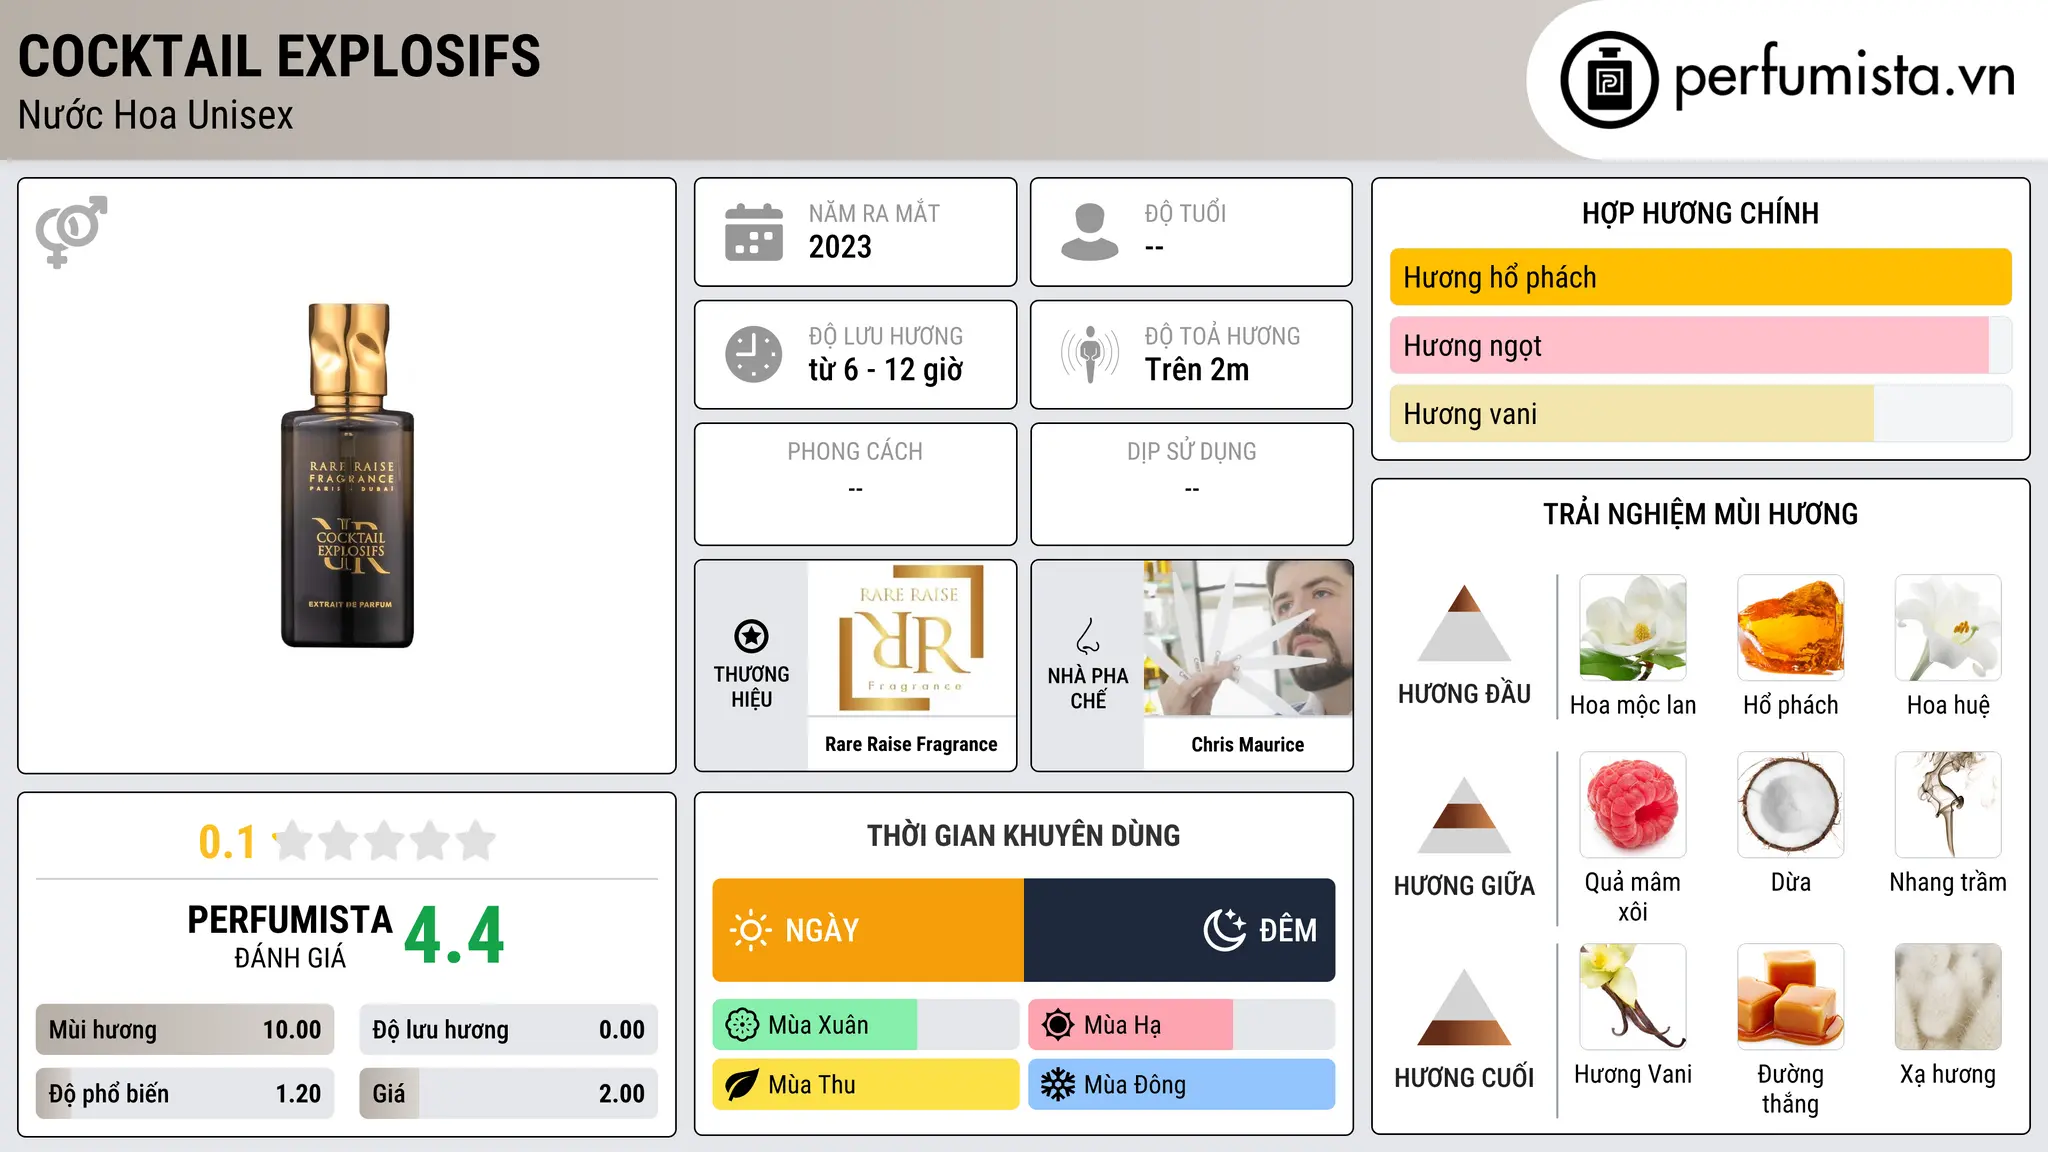Screen dimensions: 2048x1152
Task: Click the Hương ngọt accord bar
Action: pyautogui.click(x=1701, y=345)
